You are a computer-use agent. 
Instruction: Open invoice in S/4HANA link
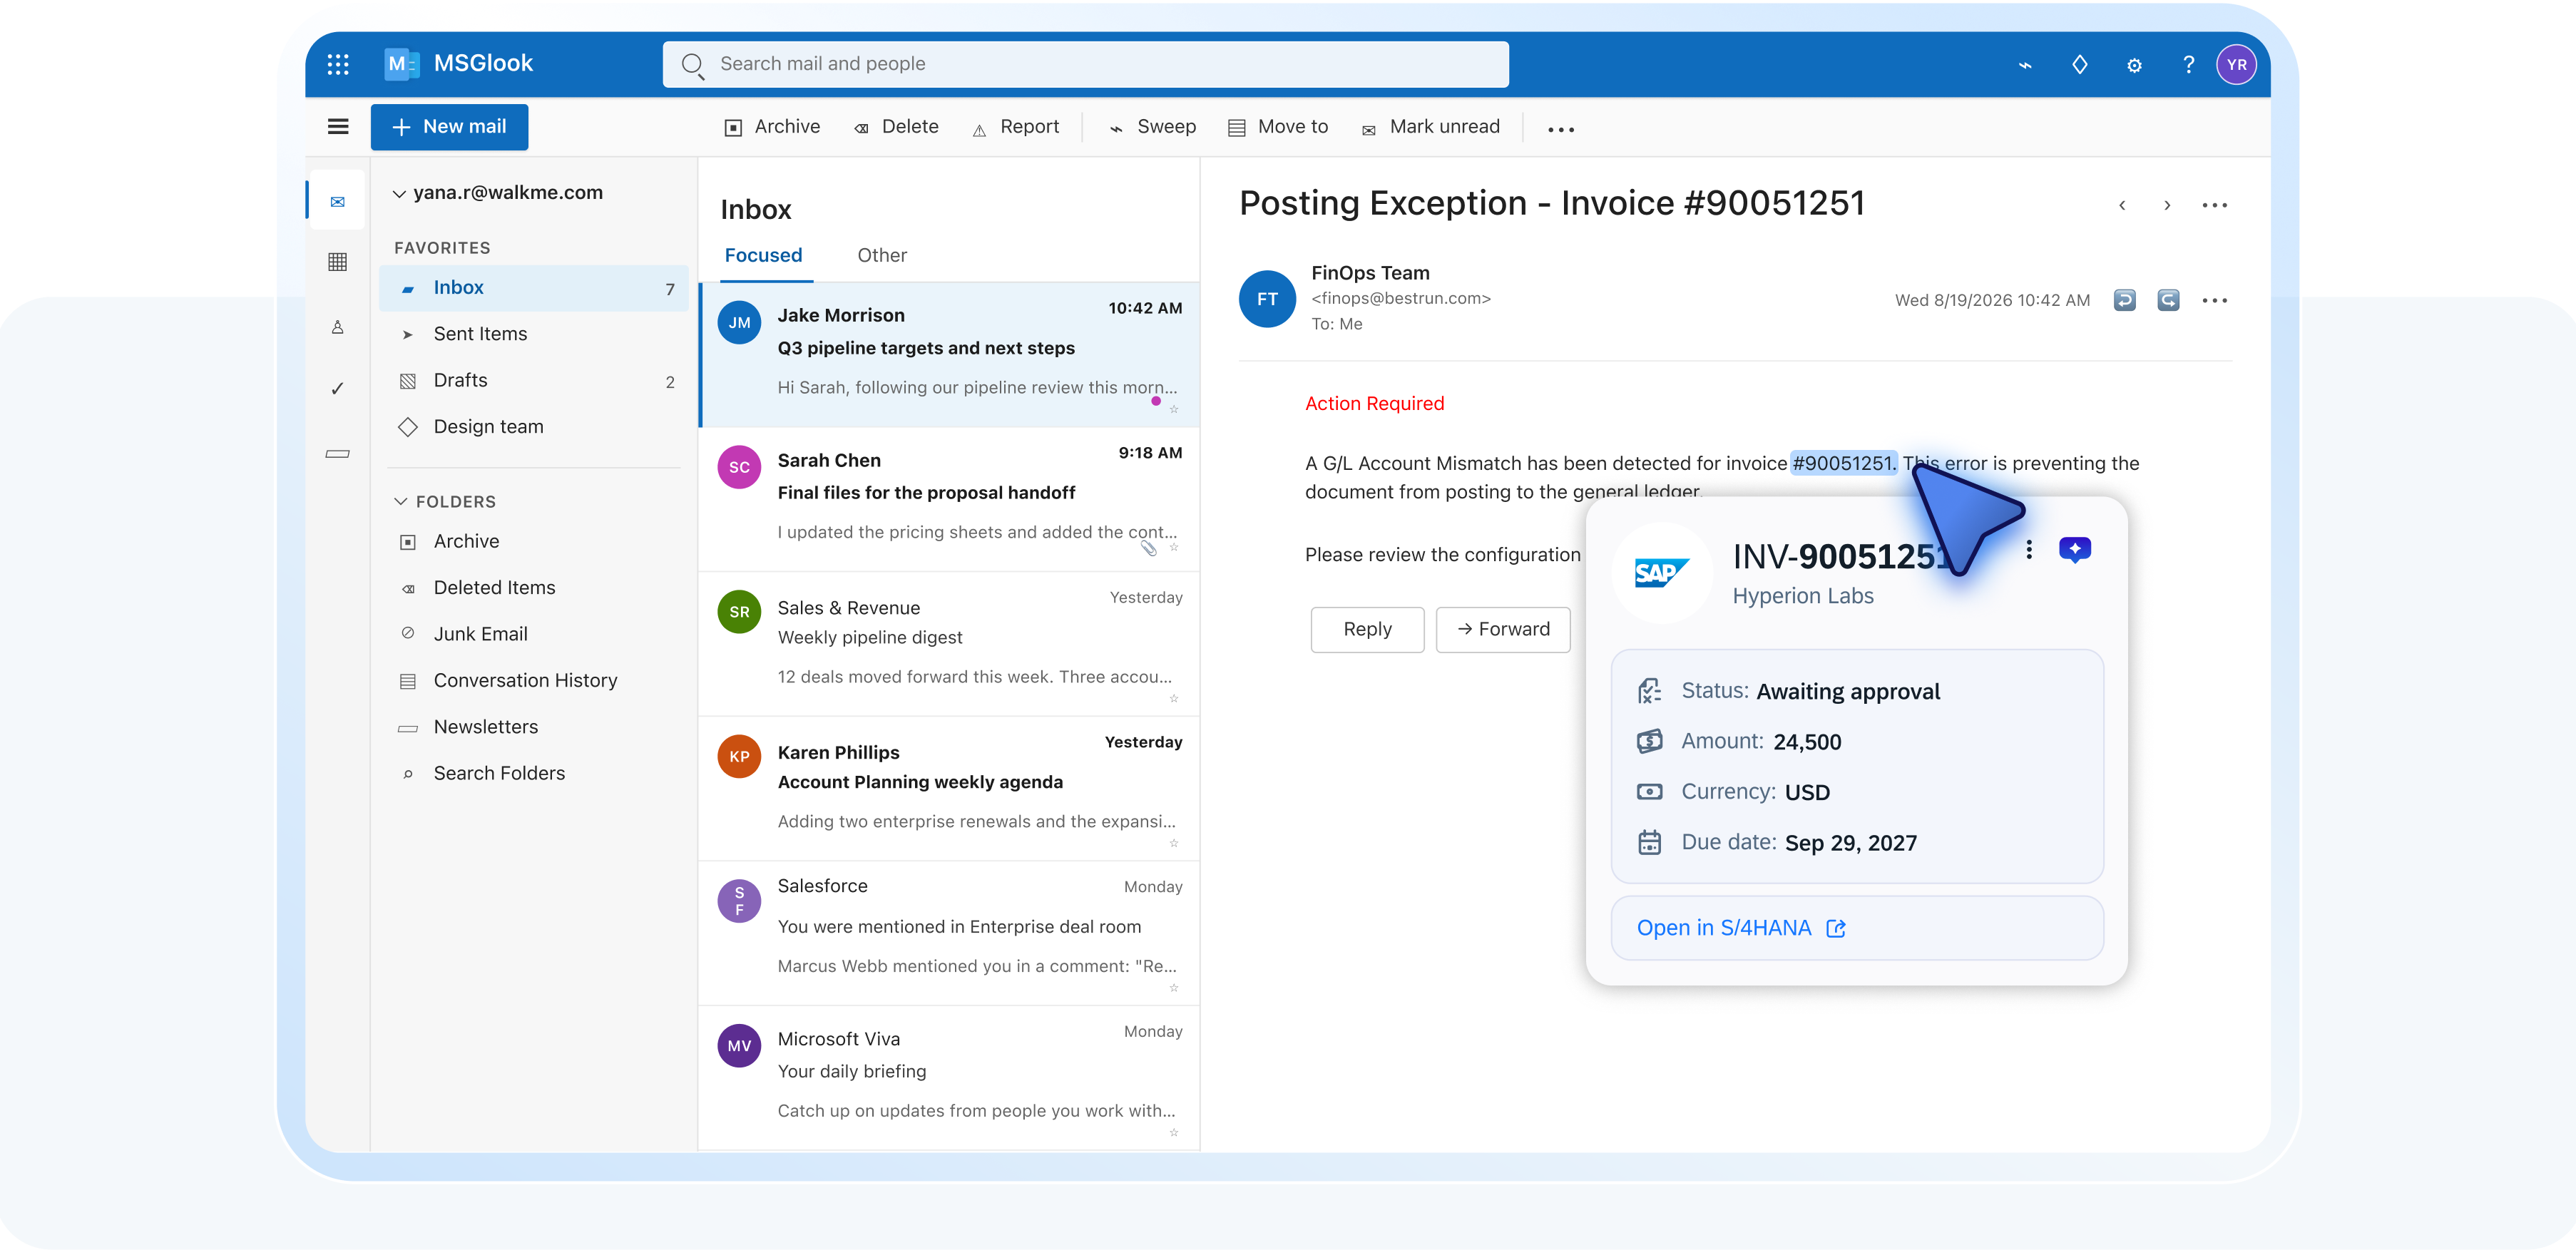[1740, 928]
